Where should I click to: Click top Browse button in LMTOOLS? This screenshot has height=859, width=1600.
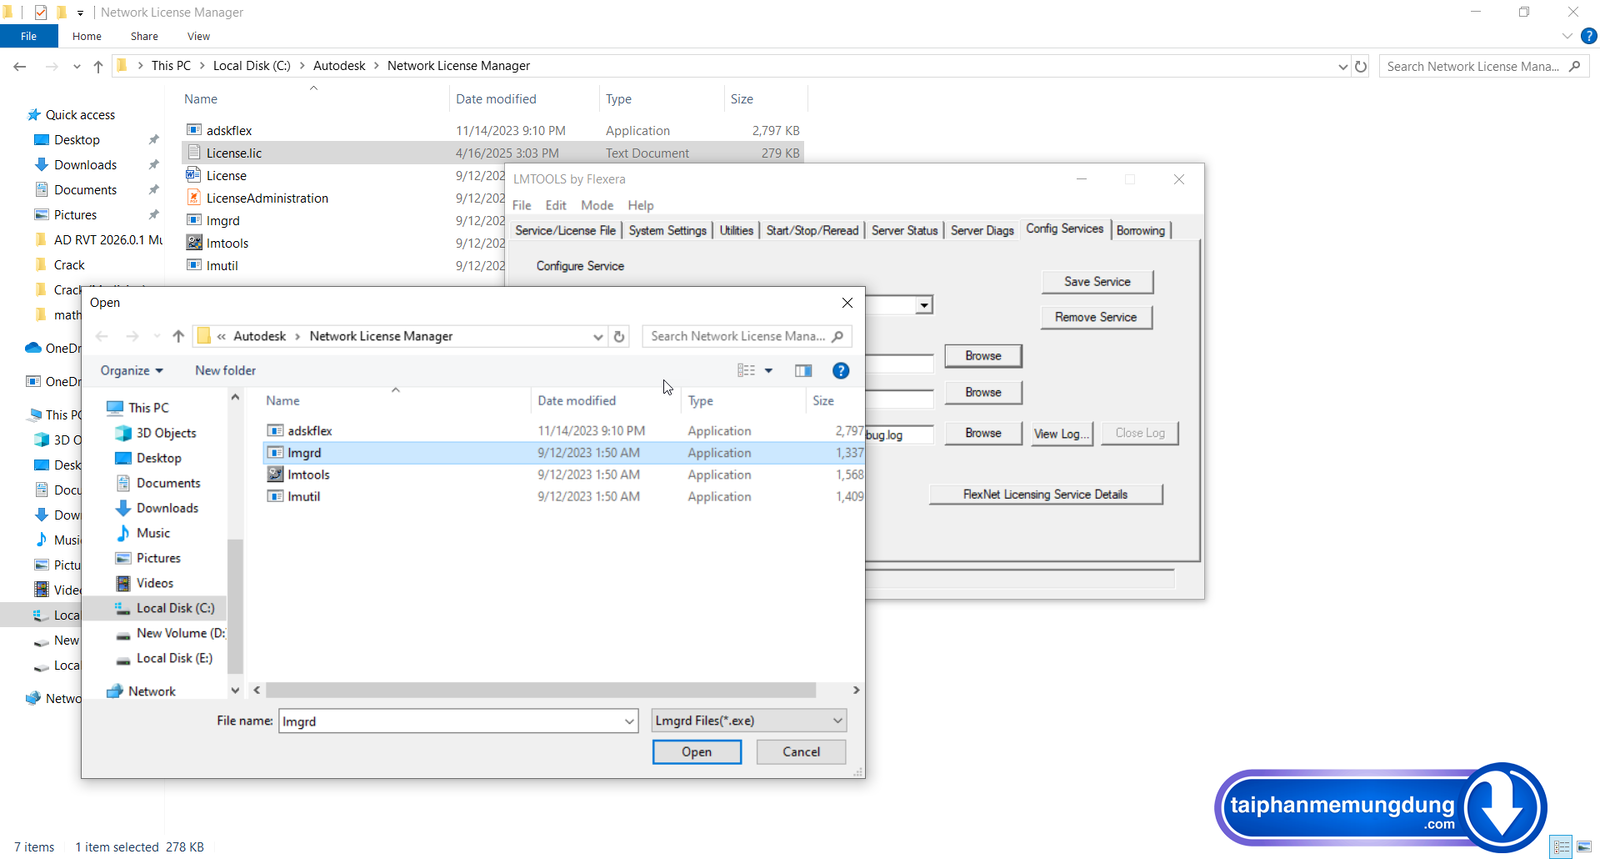(983, 356)
